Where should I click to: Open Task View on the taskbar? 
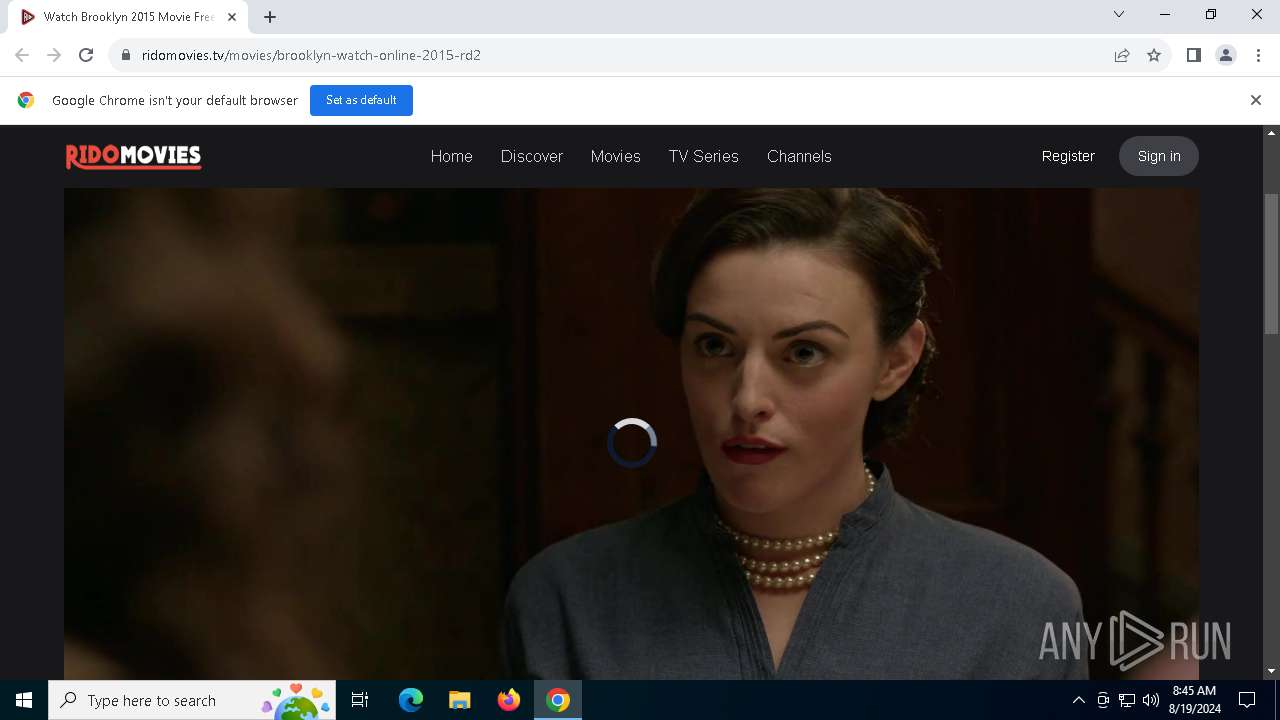pyautogui.click(x=360, y=700)
